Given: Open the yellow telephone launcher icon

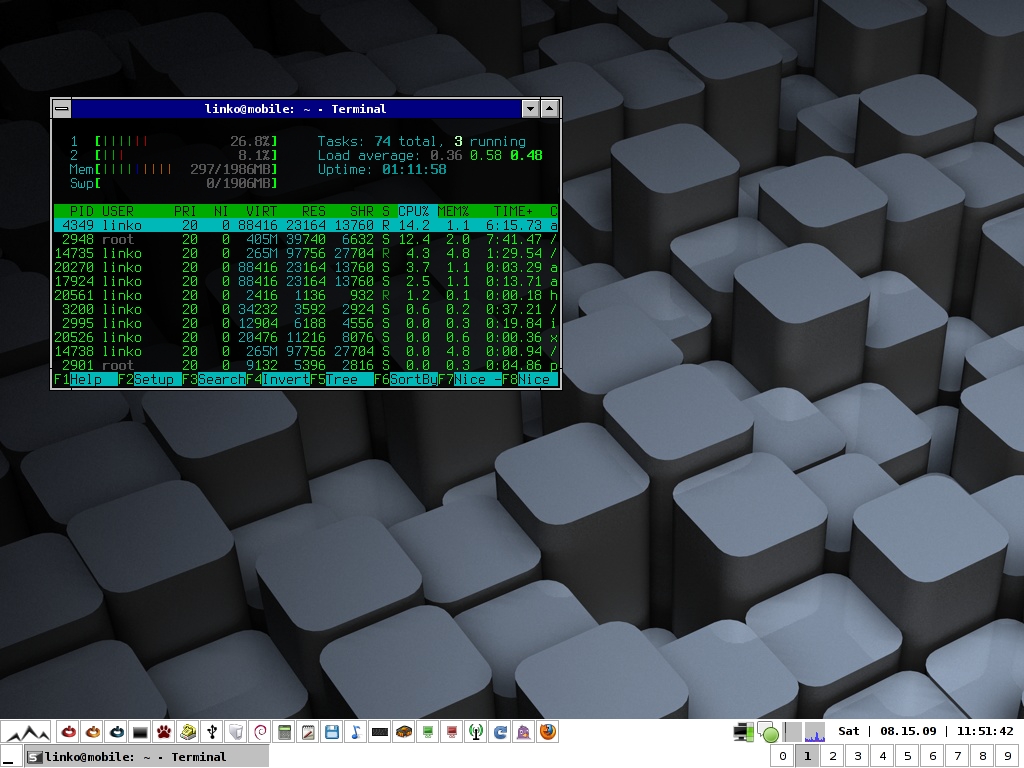Looking at the screenshot, I should (x=188, y=732).
